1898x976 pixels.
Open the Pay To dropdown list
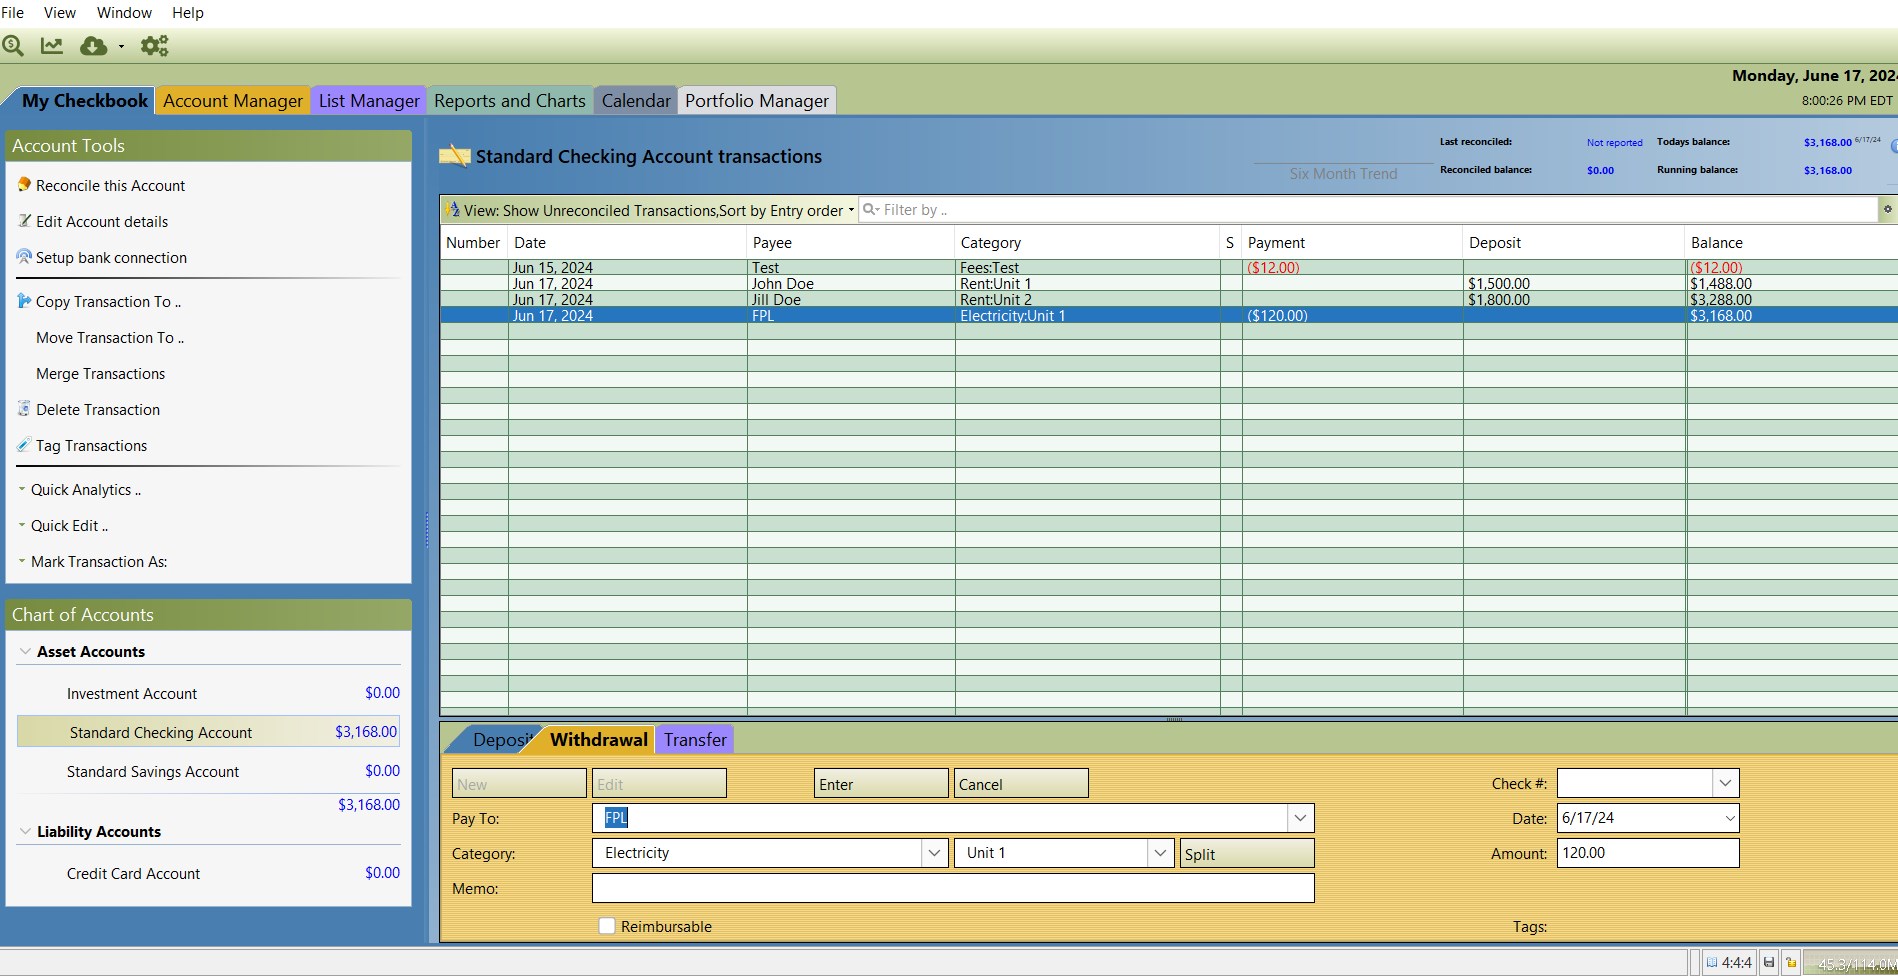point(1299,818)
